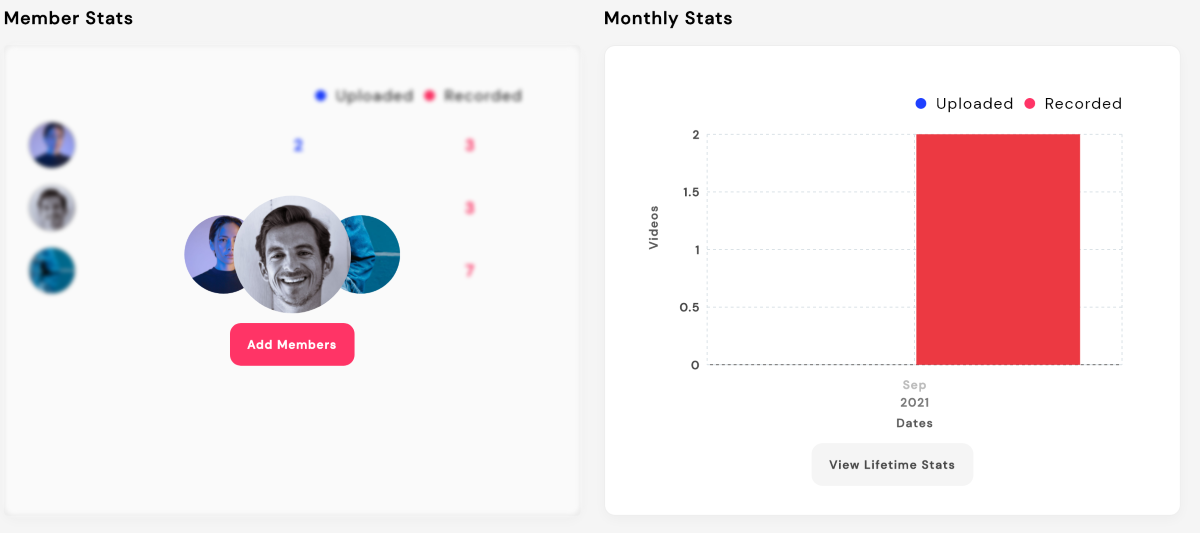Select the woman's avatar behind center photo
Screen dimensions: 1200x533
point(210,254)
